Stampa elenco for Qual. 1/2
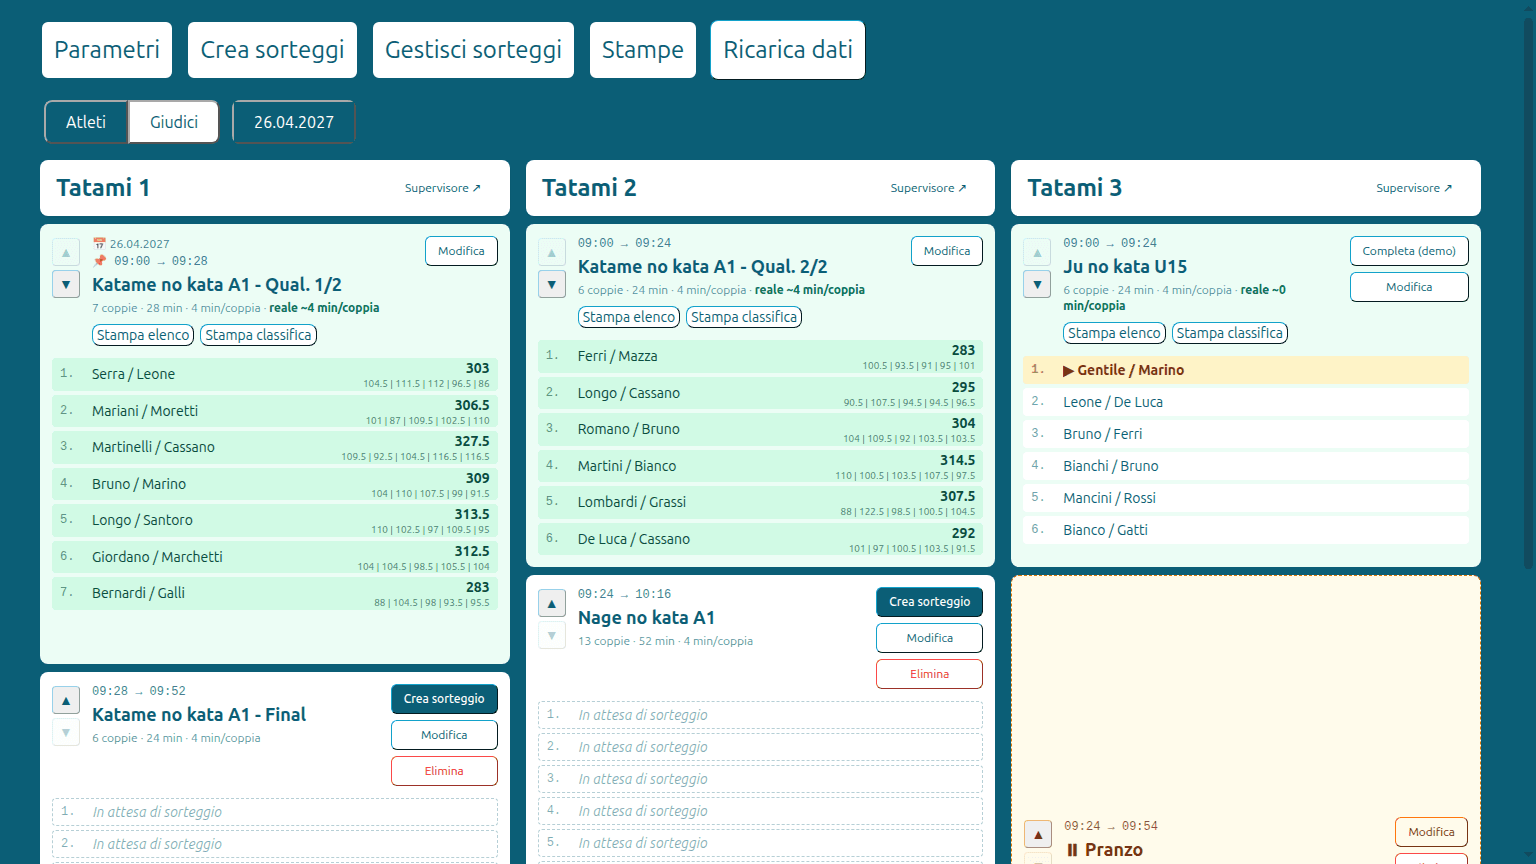 [143, 335]
